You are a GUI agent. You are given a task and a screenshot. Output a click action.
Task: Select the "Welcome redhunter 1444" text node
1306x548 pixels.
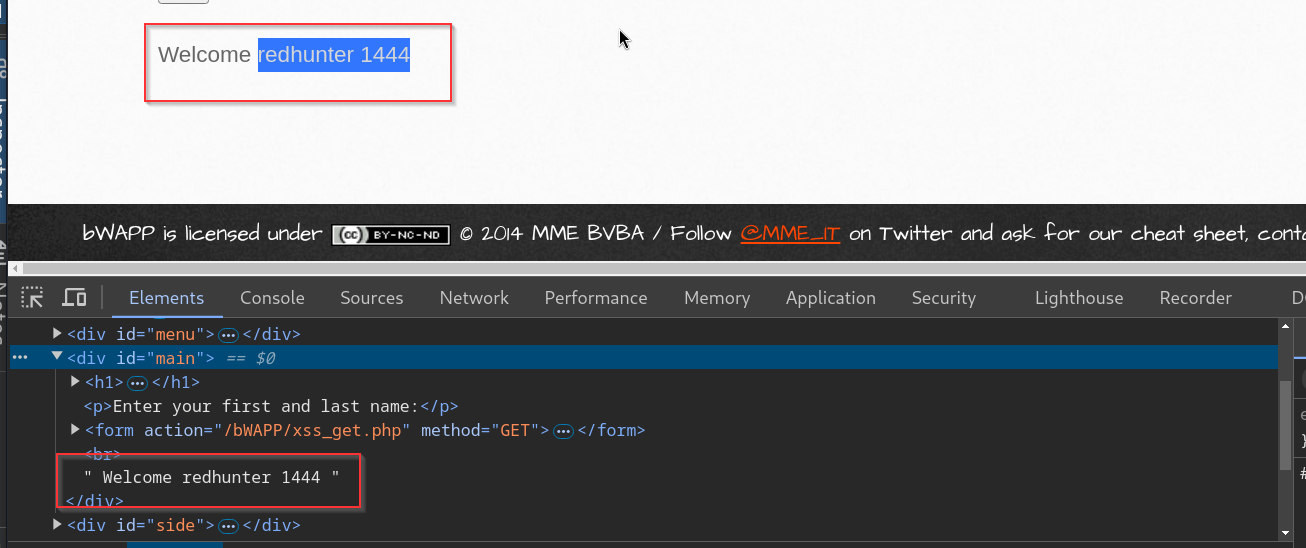(211, 478)
